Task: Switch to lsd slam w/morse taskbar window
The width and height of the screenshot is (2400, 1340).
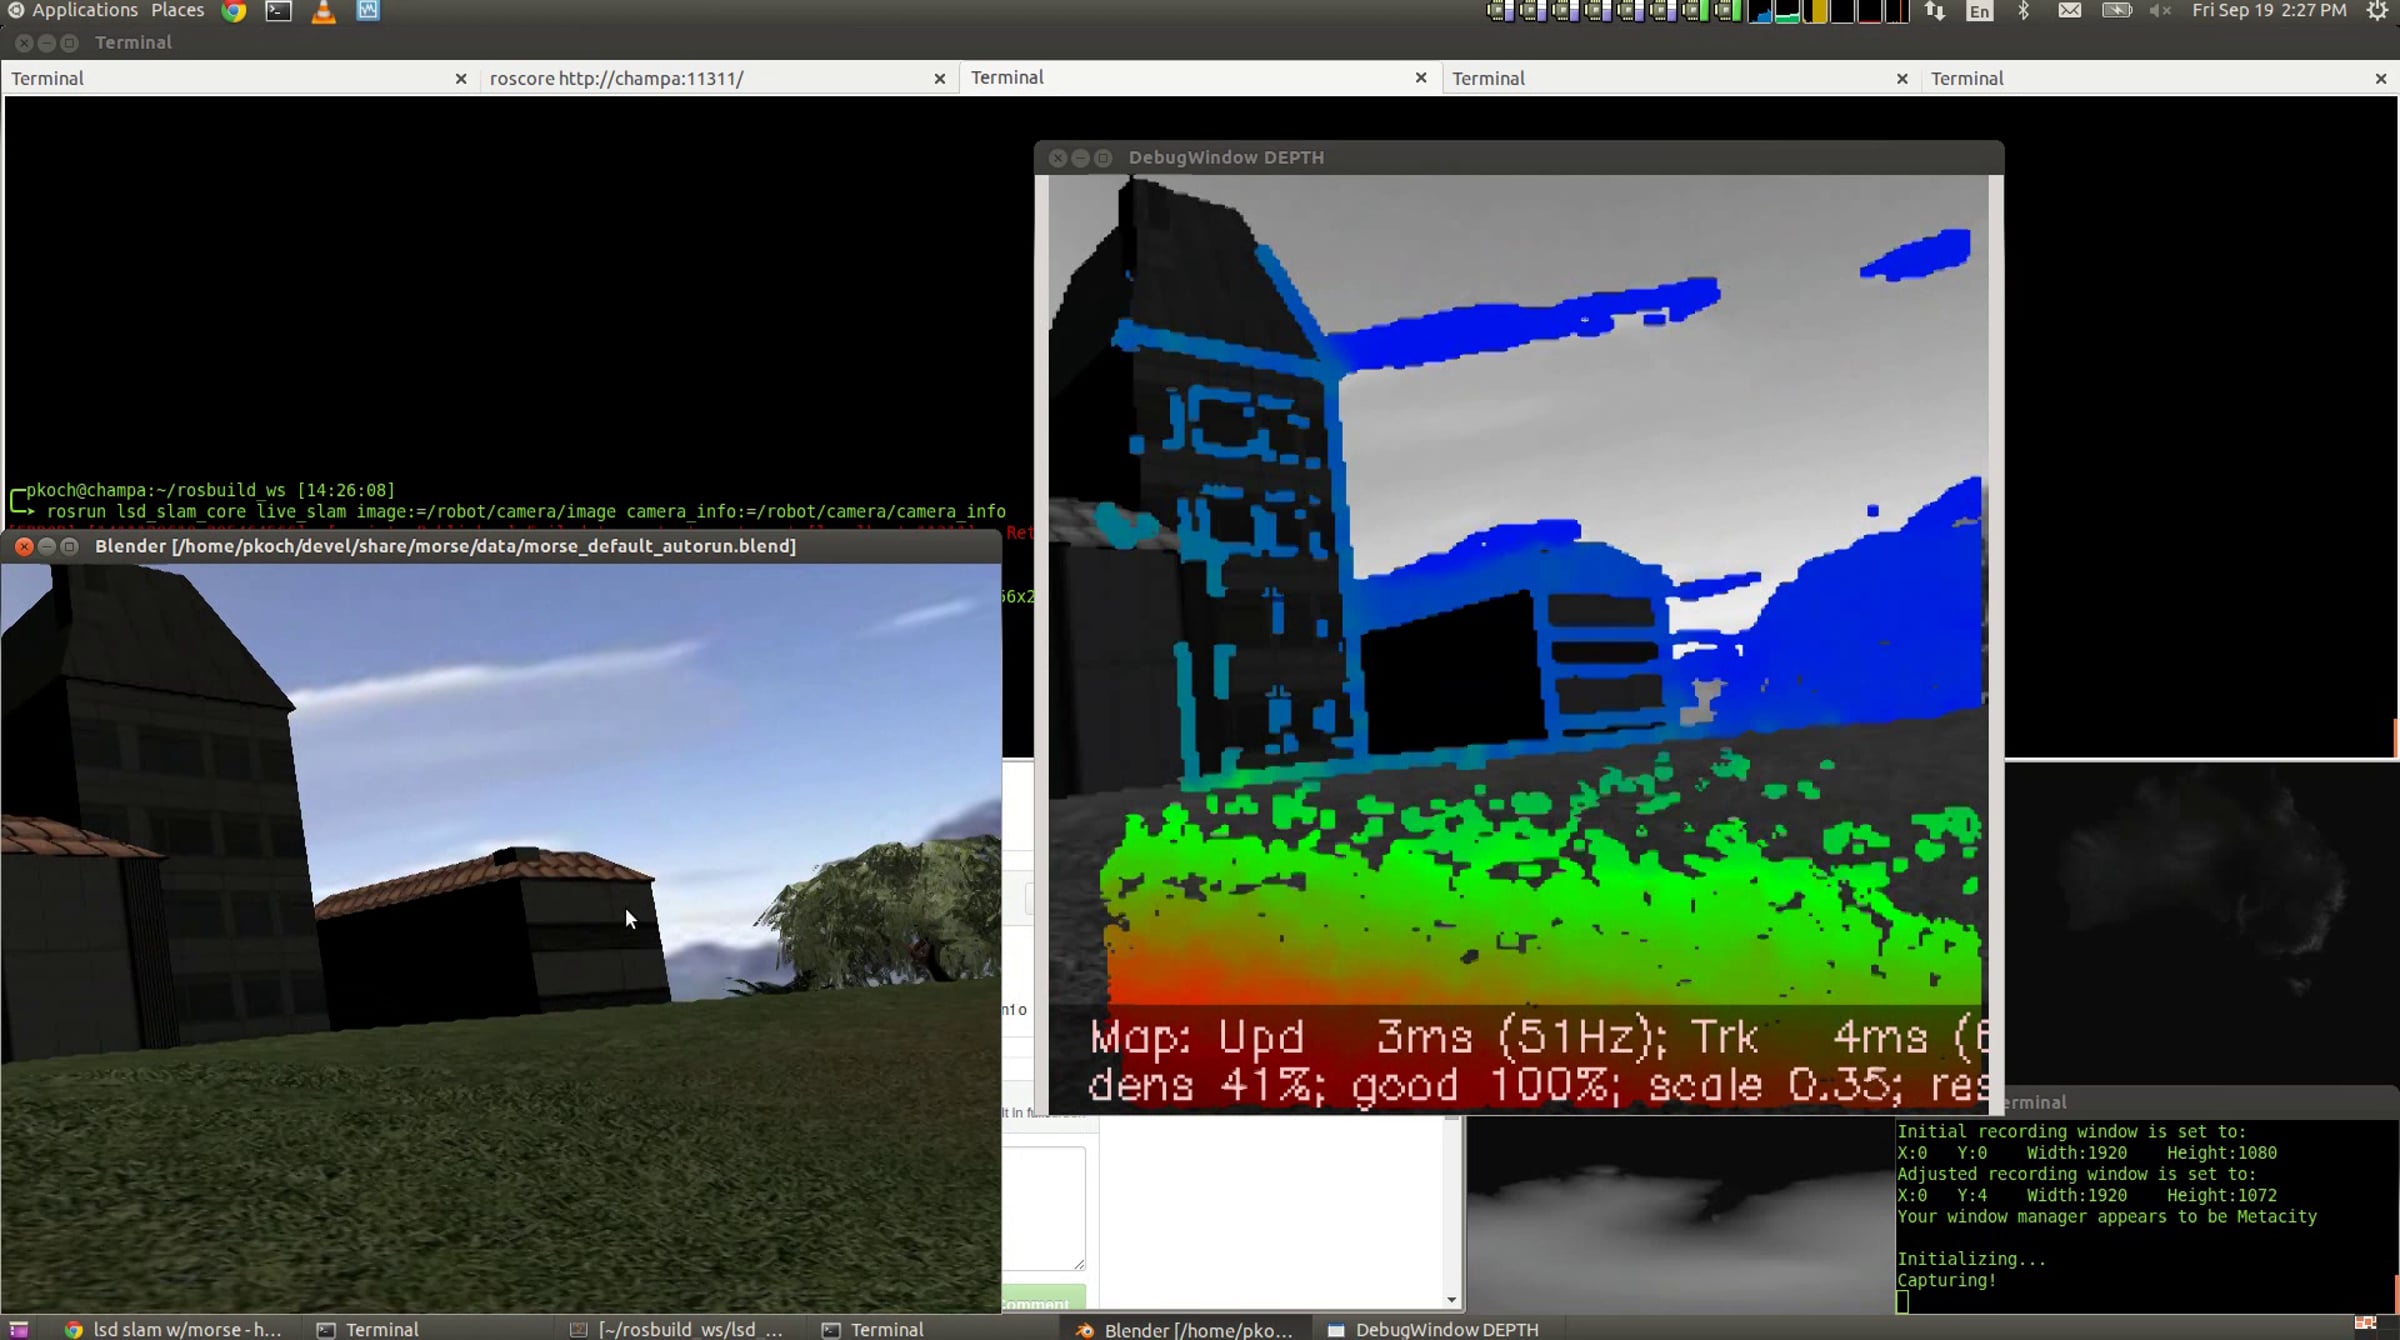Action: pos(174,1329)
